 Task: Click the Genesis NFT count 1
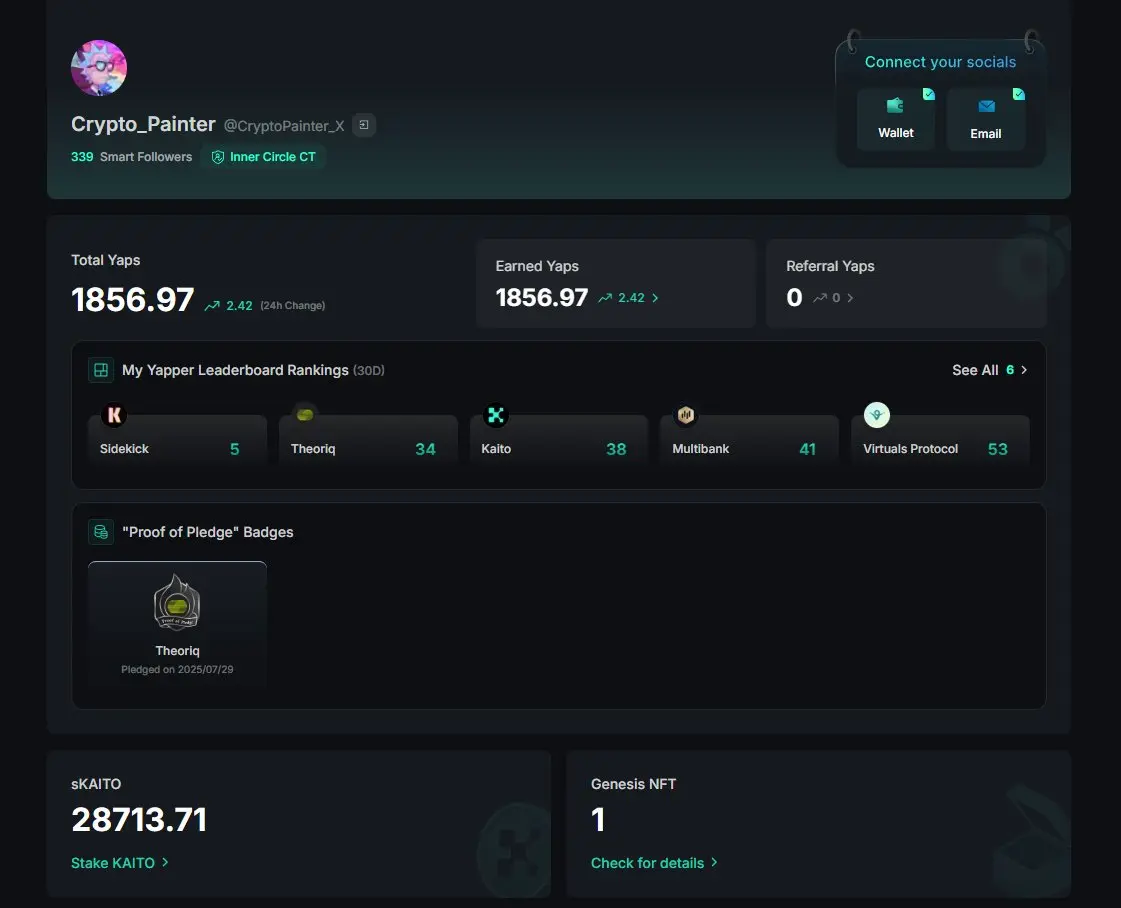tap(598, 820)
